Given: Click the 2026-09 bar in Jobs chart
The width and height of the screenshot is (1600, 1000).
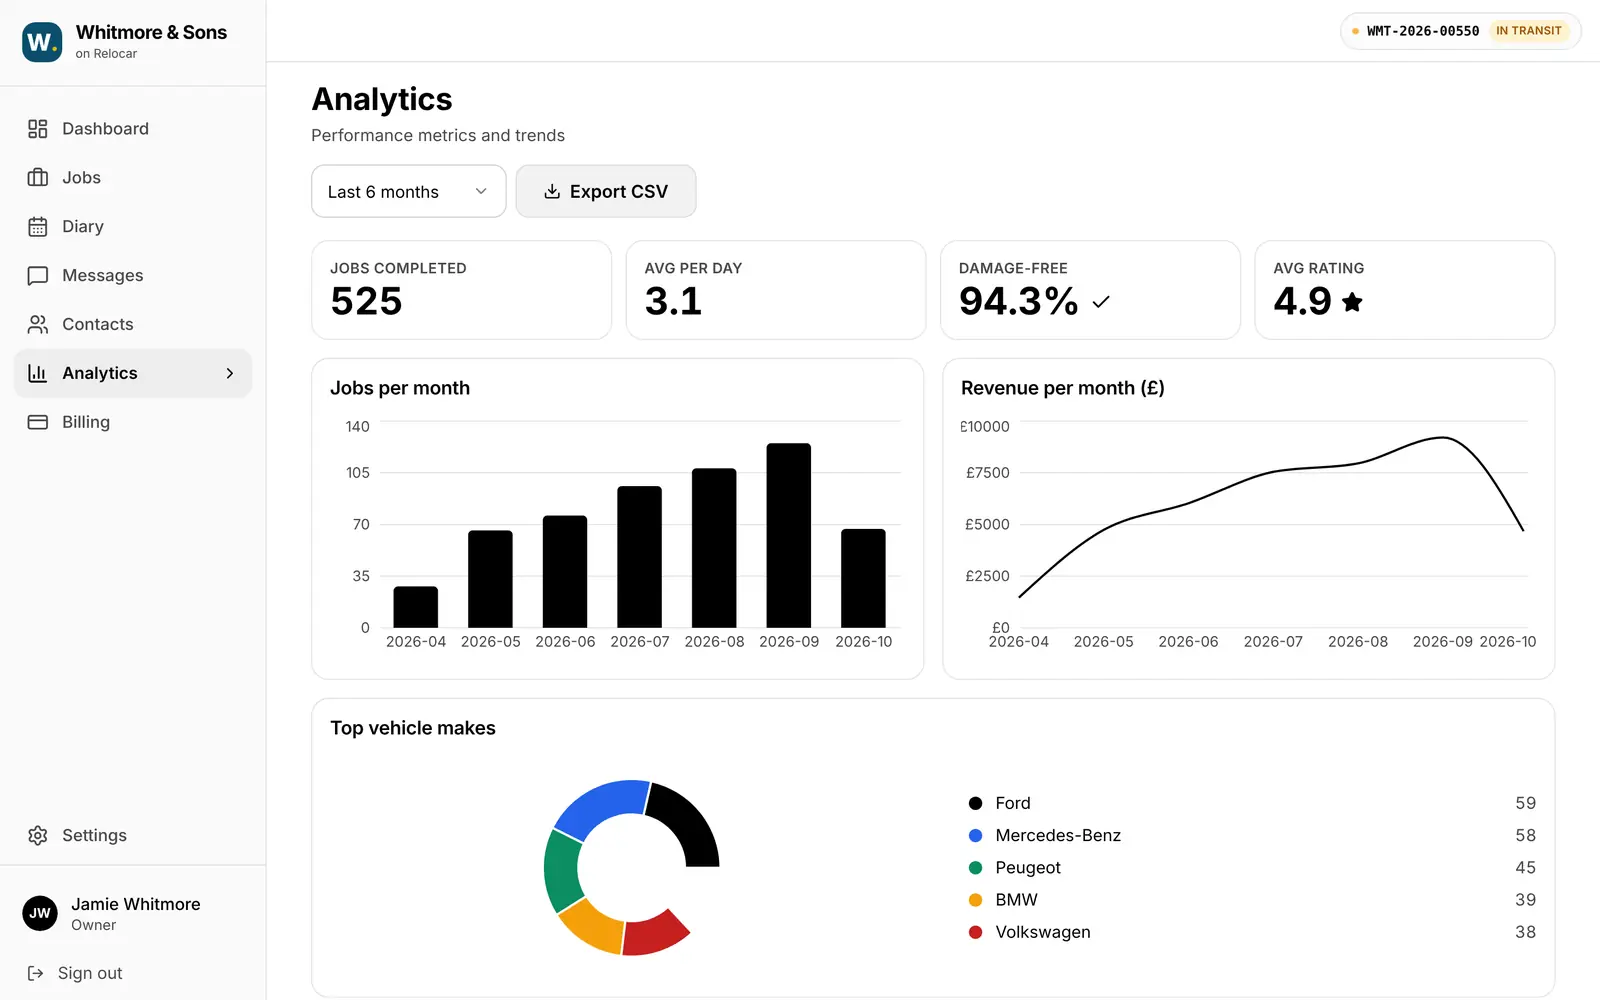Looking at the screenshot, I should pos(789,536).
